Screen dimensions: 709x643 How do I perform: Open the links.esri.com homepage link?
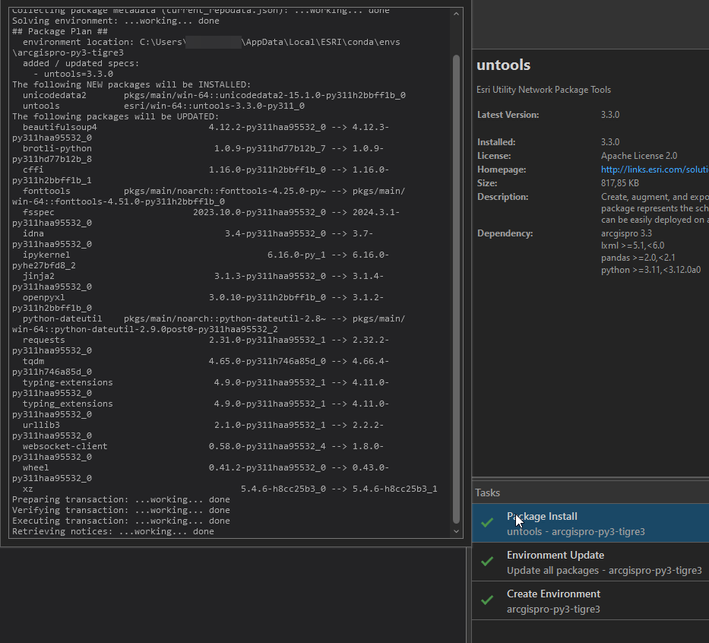tap(654, 170)
